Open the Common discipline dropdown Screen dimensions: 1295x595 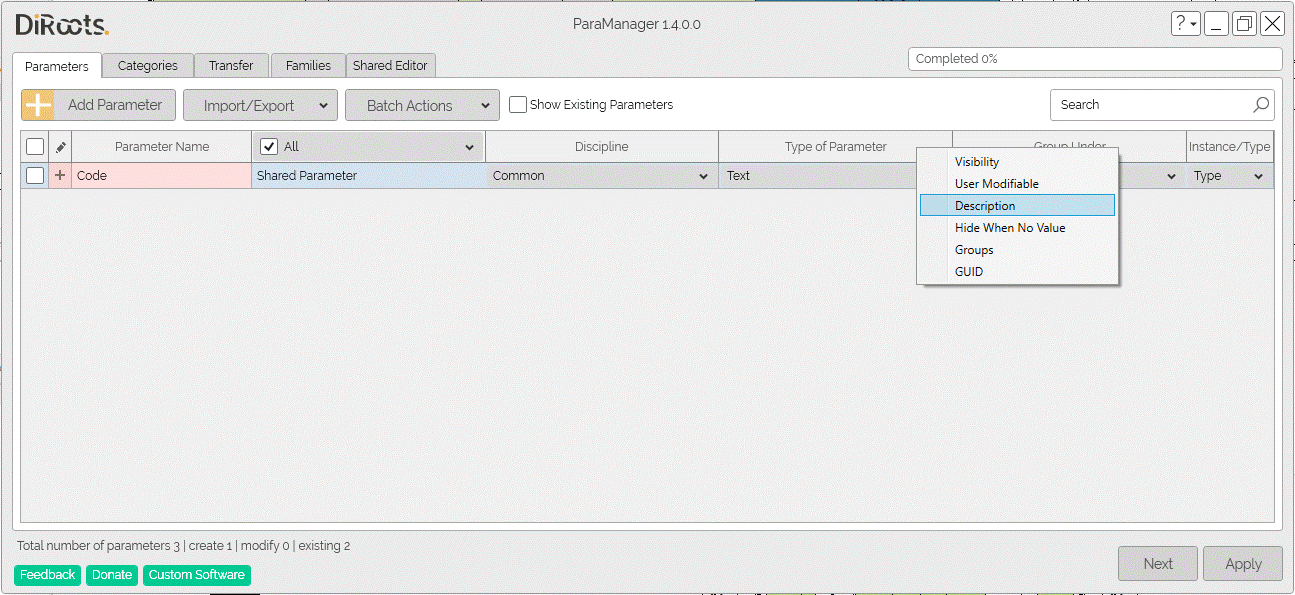[x=703, y=175]
